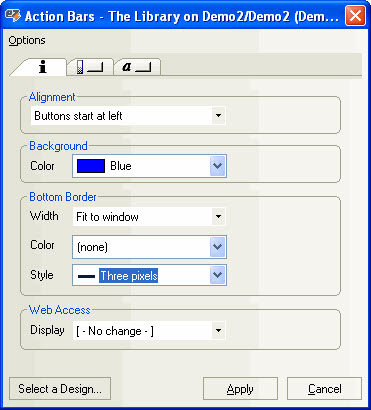
Task: Switch to the button font properties tab
Action: point(137,67)
